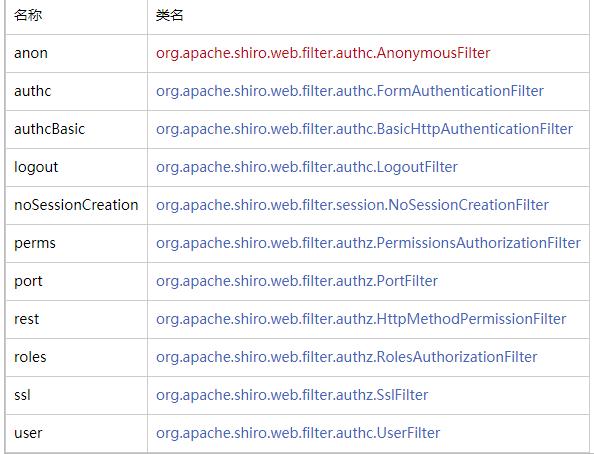Viewport: 594px width, 454px height.
Task: Open the RolesAuthorizationFilter class link
Action: 347,357
